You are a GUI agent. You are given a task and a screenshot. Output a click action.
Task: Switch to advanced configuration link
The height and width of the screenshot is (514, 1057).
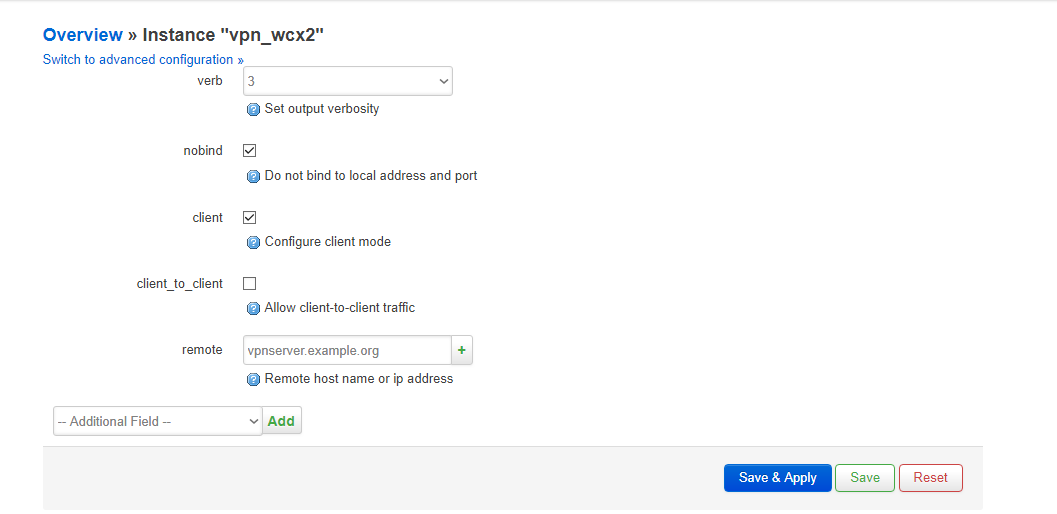tap(143, 59)
